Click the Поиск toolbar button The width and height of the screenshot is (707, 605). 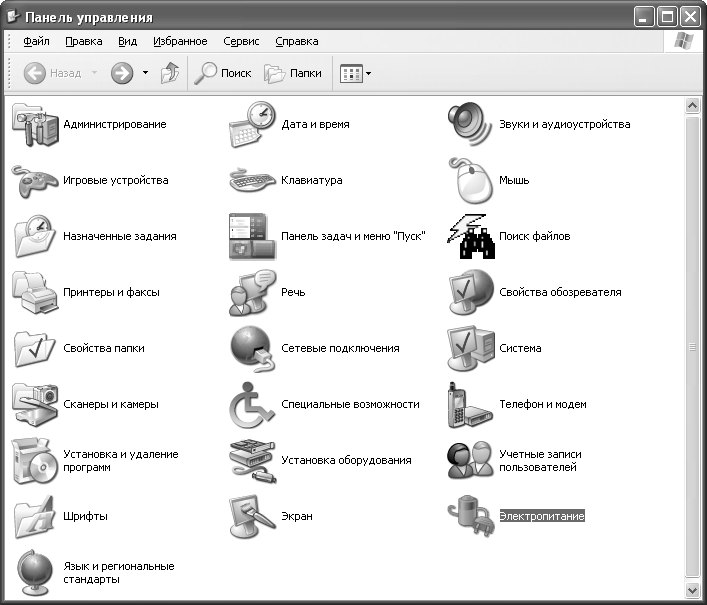(x=223, y=73)
